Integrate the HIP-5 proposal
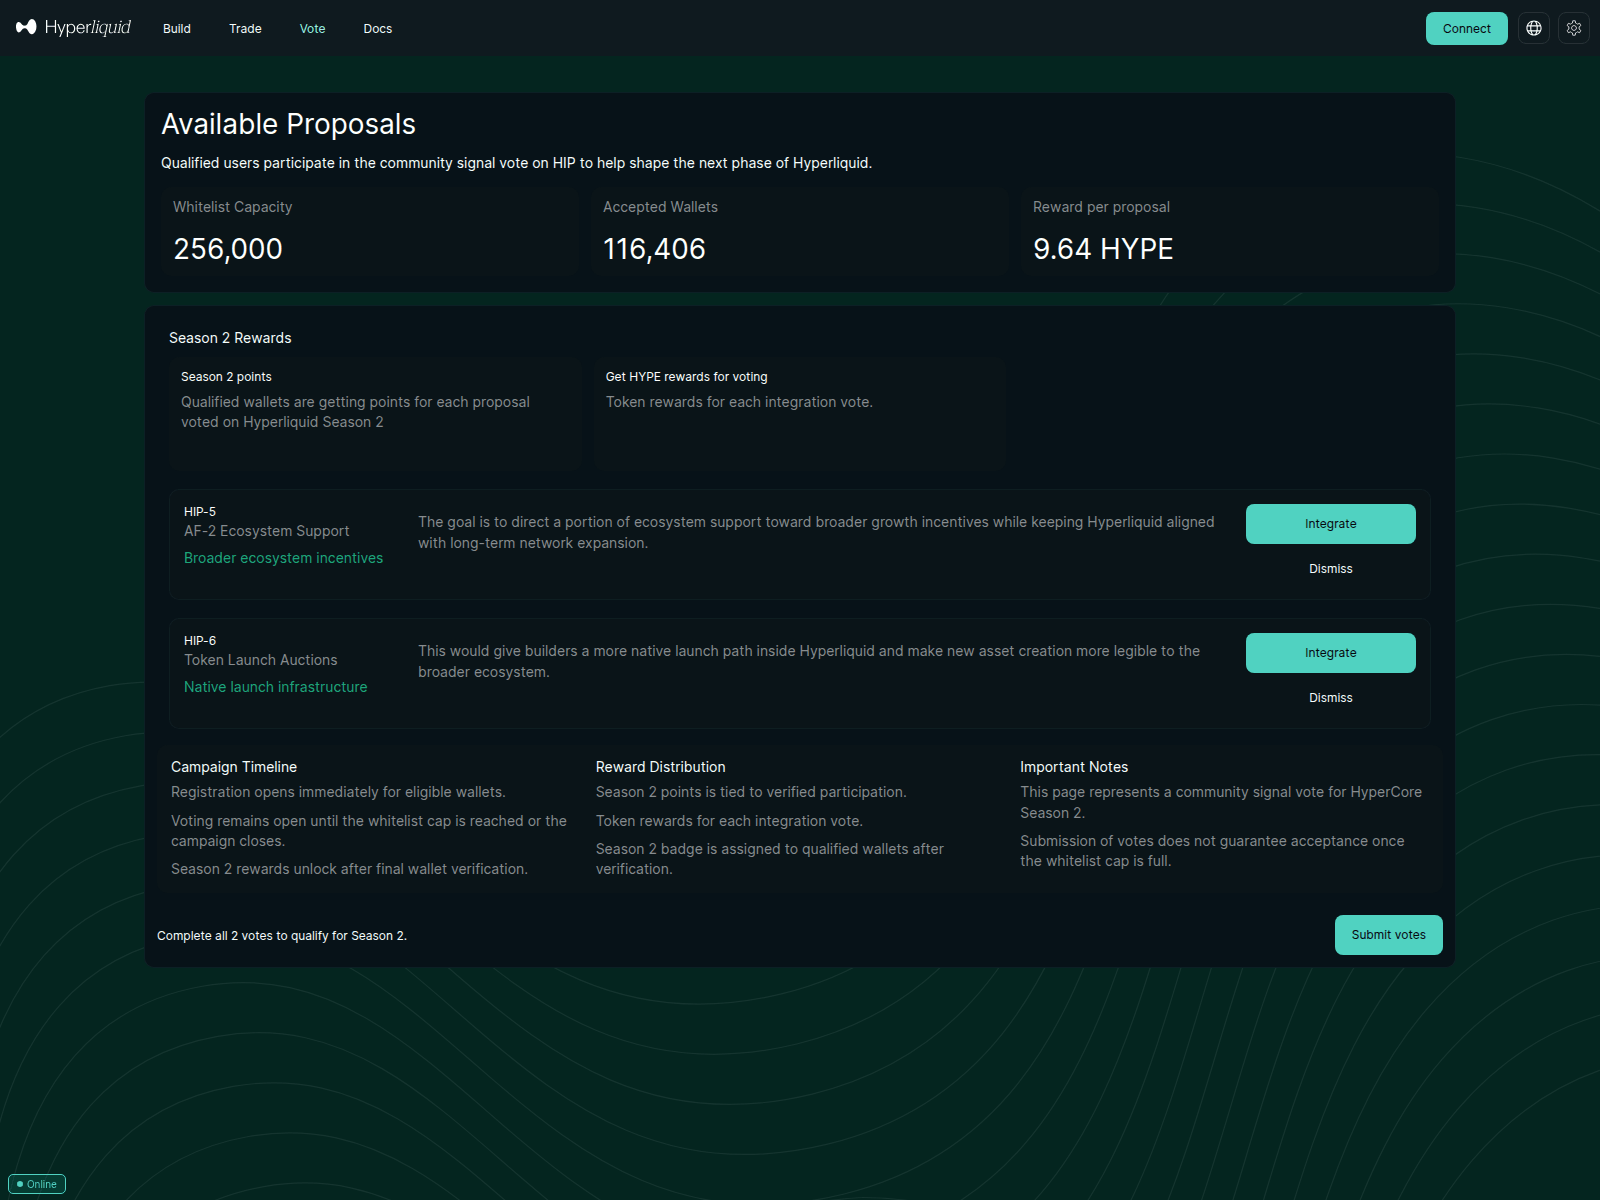Screen dimensions: 1600x1200 tap(1331, 524)
